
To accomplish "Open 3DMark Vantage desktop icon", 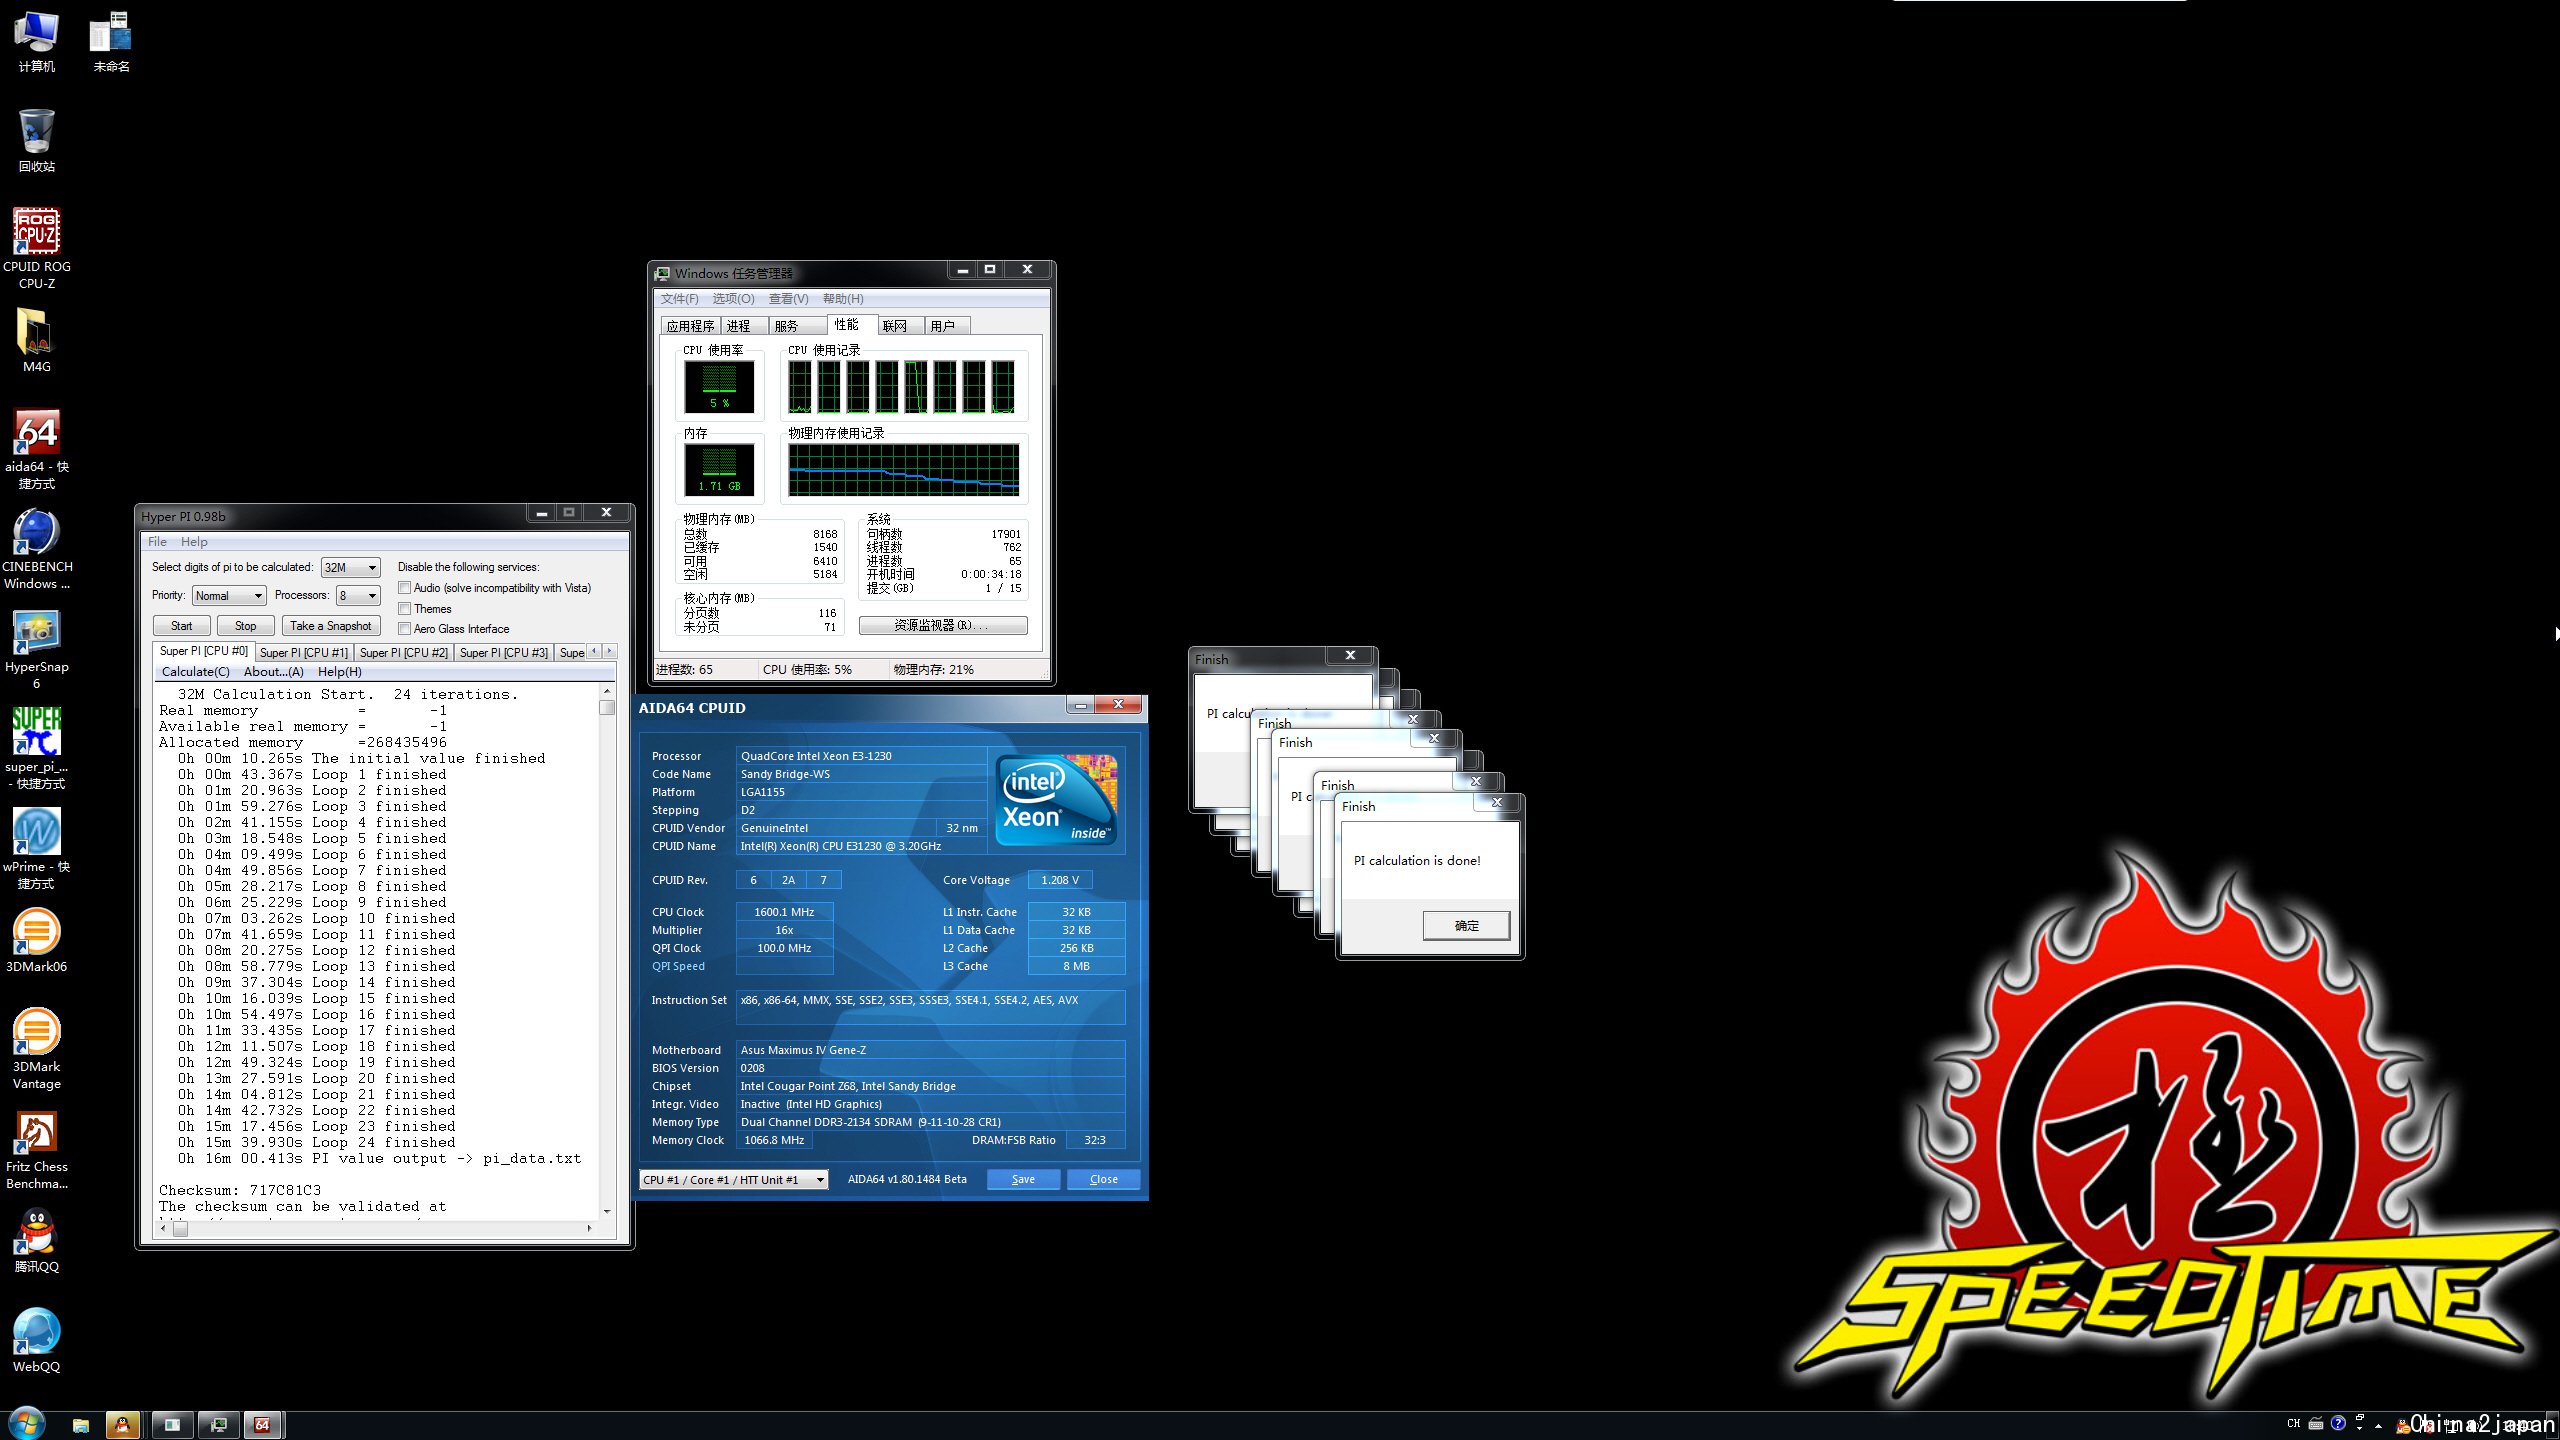I will (37, 1048).
